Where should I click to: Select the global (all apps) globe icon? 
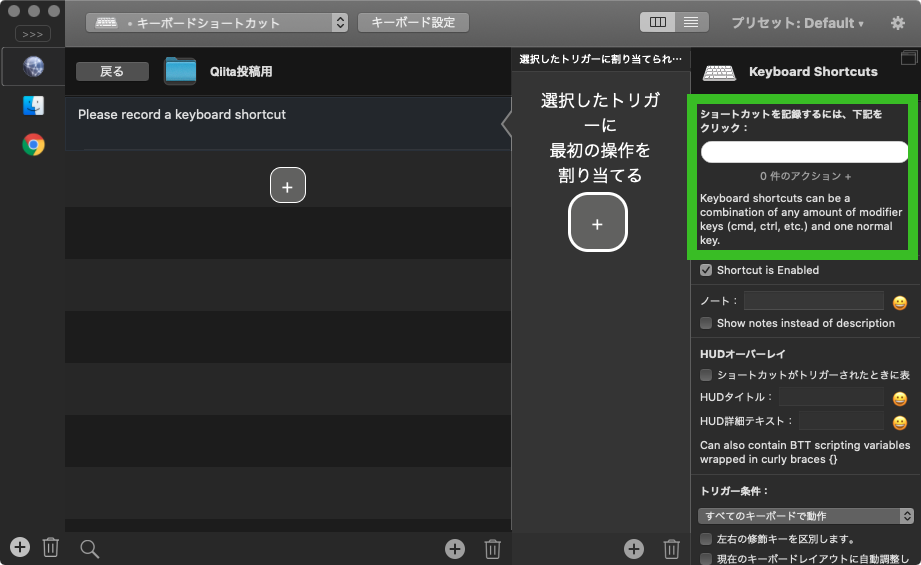(33, 66)
